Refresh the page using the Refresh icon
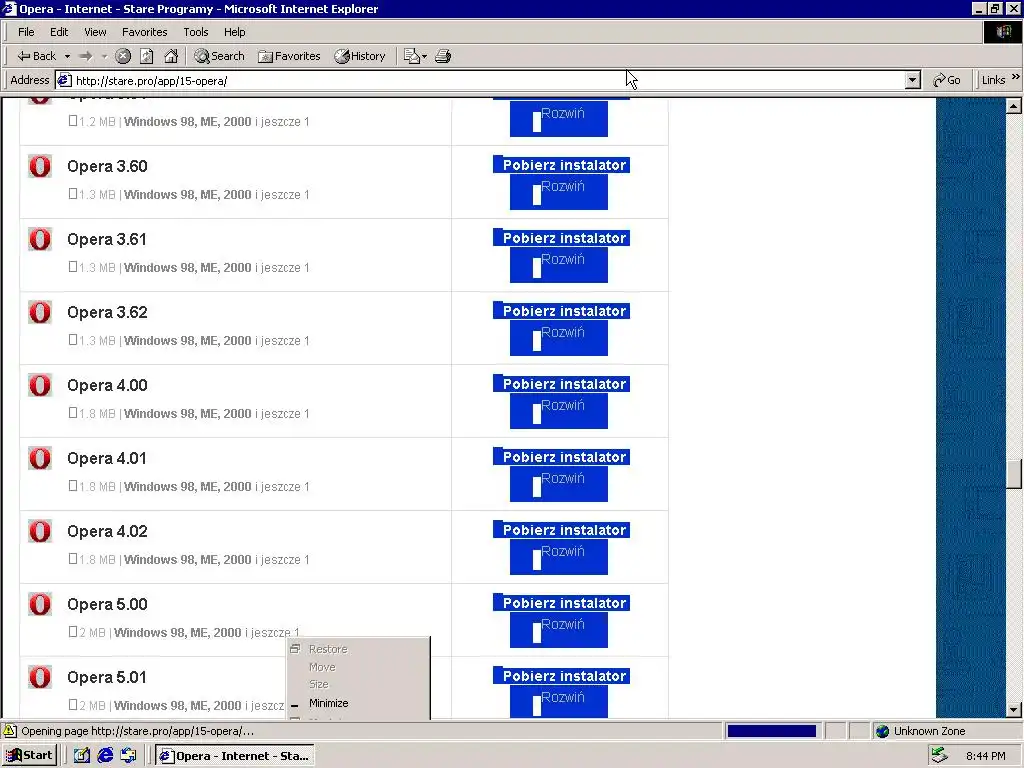This screenshot has width=1024, height=768. click(147, 56)
